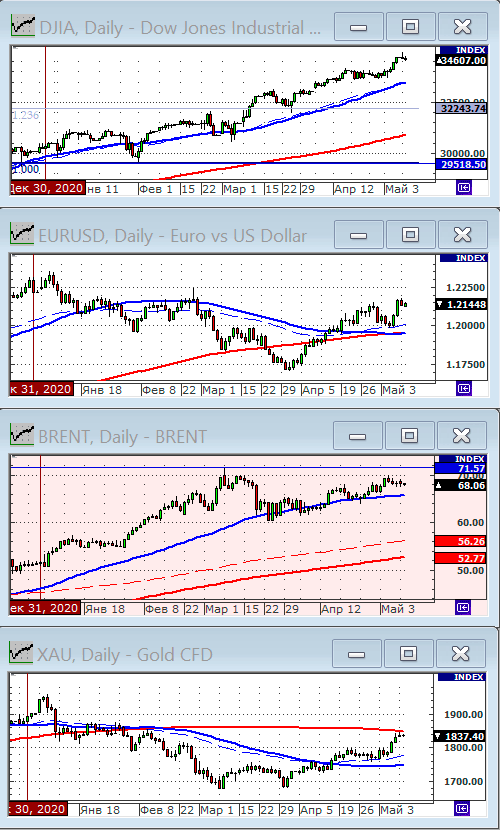Click the date marker ending 30, 2020 in XAU chart
Screen dimensions: 500x830
tap(39, 809)
